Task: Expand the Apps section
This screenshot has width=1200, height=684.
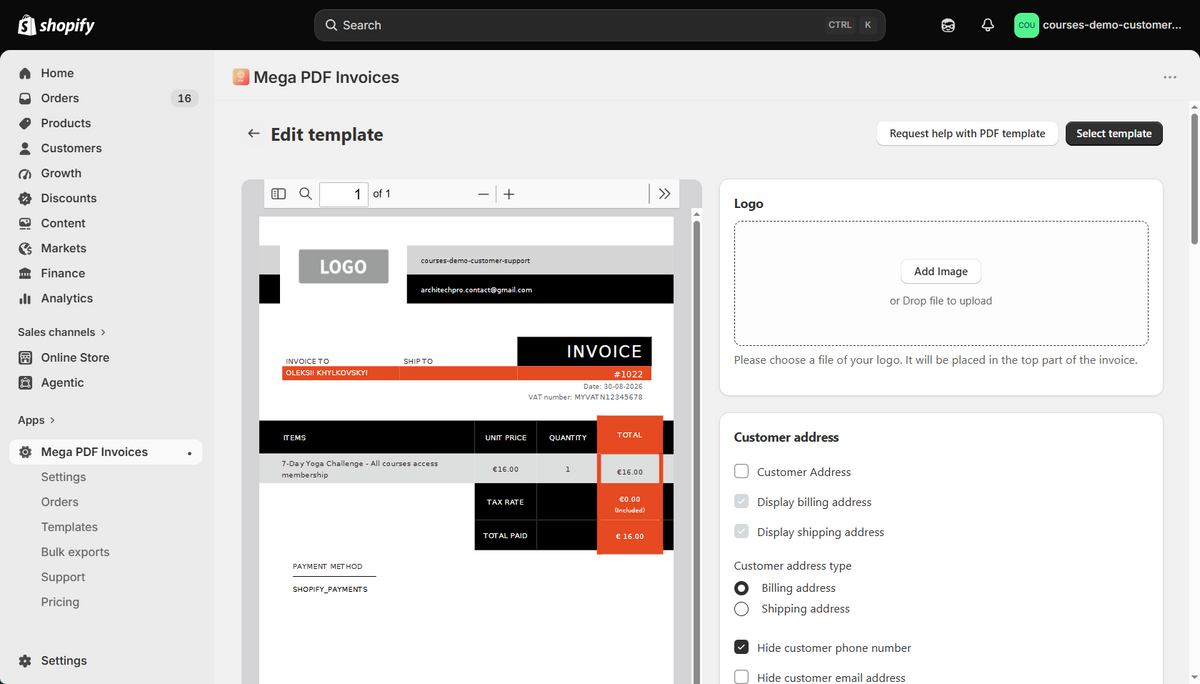Action: (x=37, y=420)
